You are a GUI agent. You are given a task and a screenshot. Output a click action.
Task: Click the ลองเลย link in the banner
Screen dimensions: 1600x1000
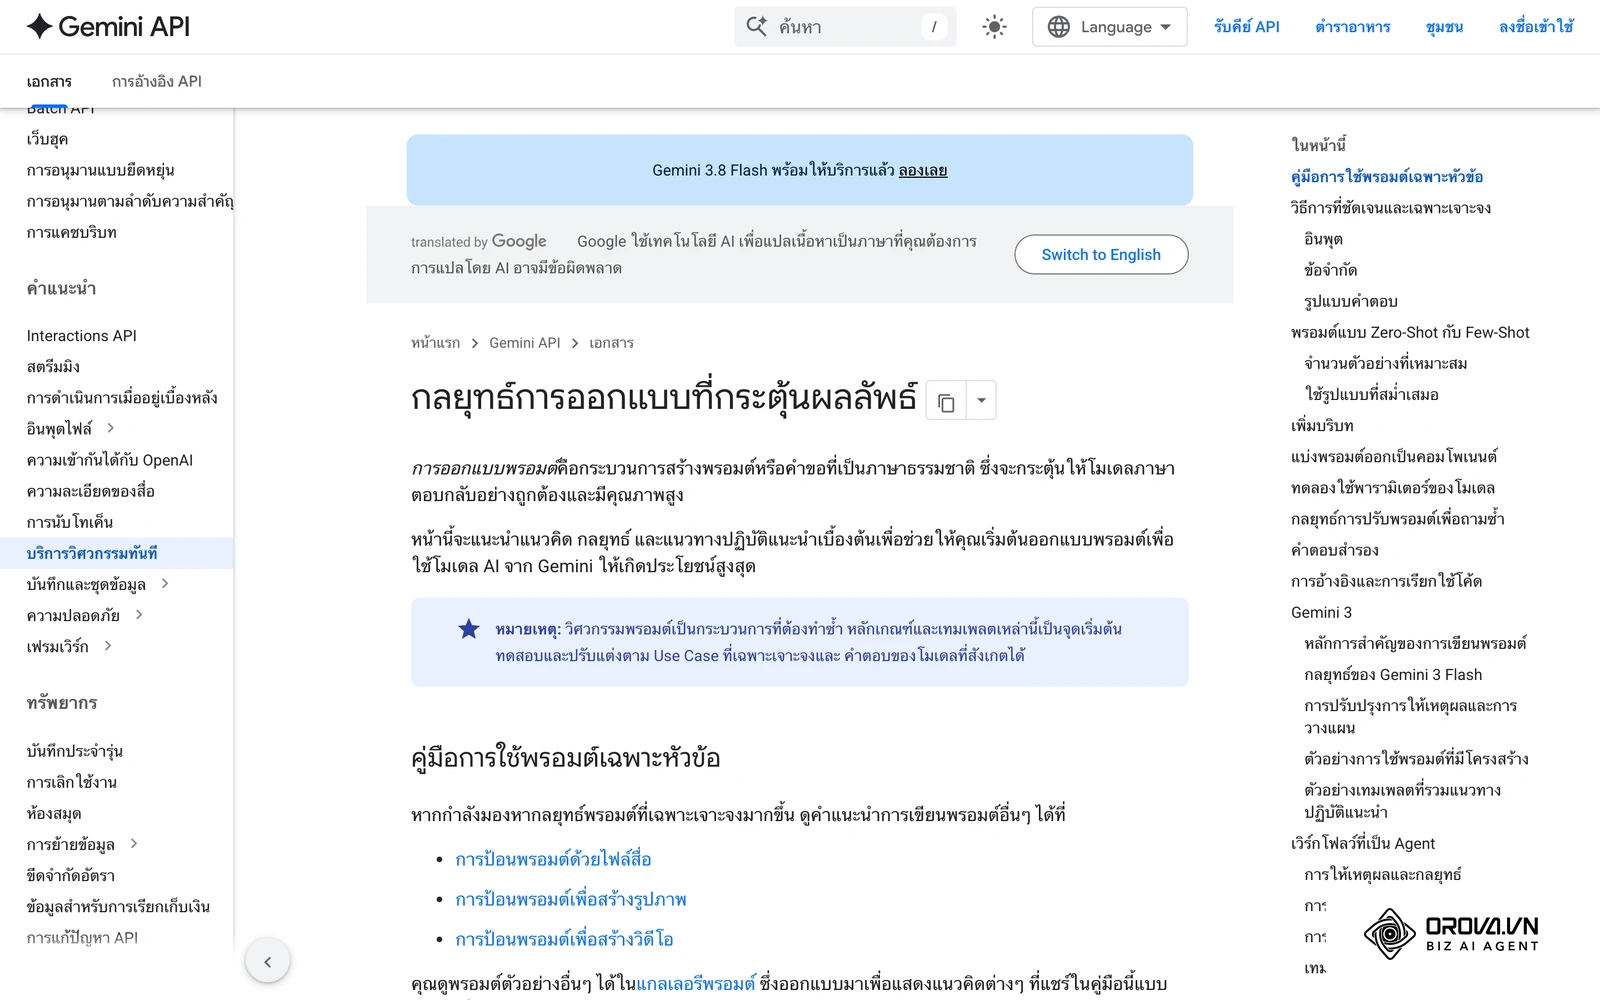click(x=923, y=170)
